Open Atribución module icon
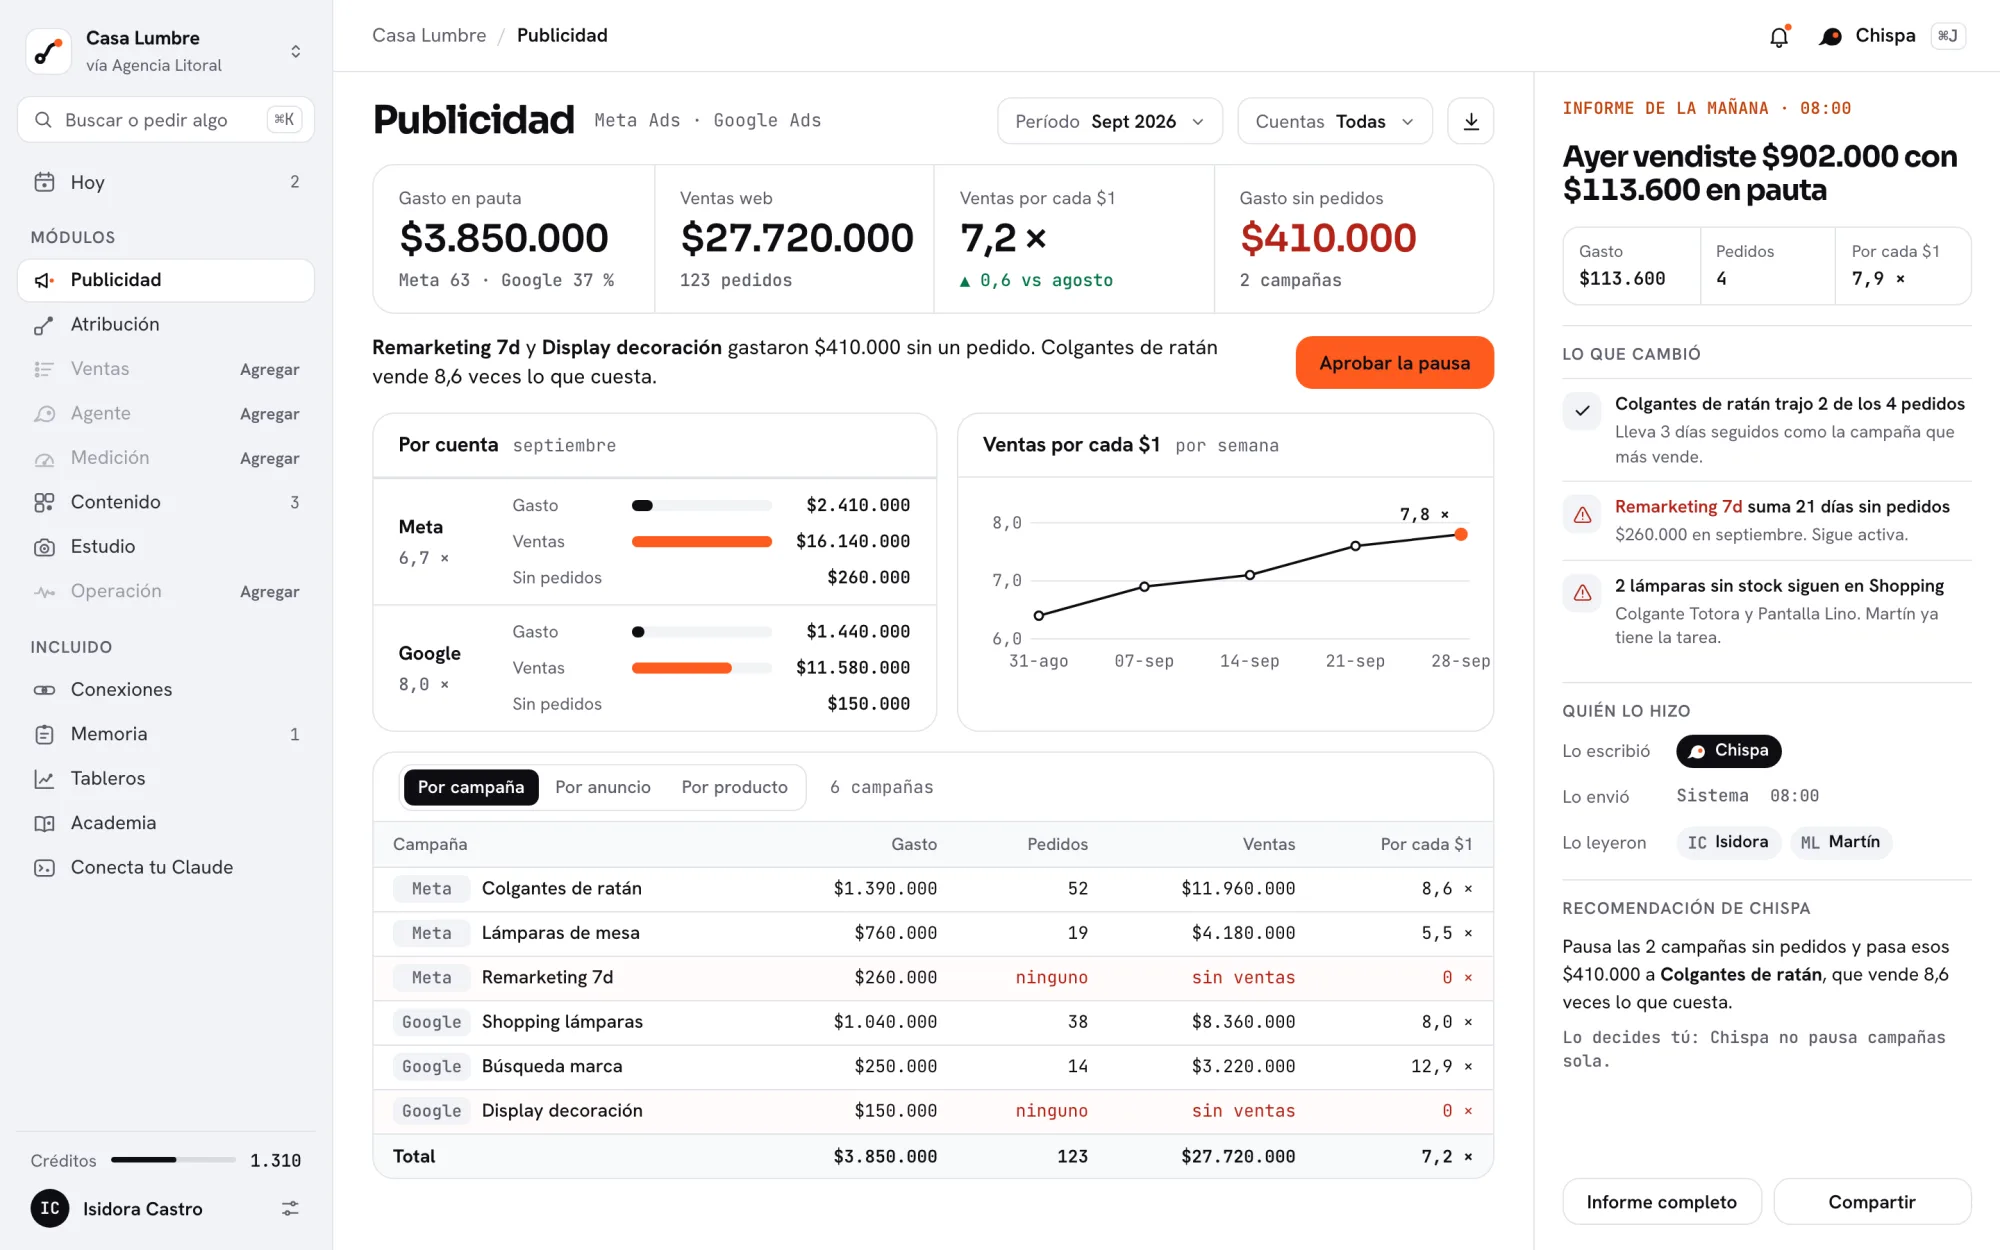This screenshot has width=2000, height=1250. 44,325
